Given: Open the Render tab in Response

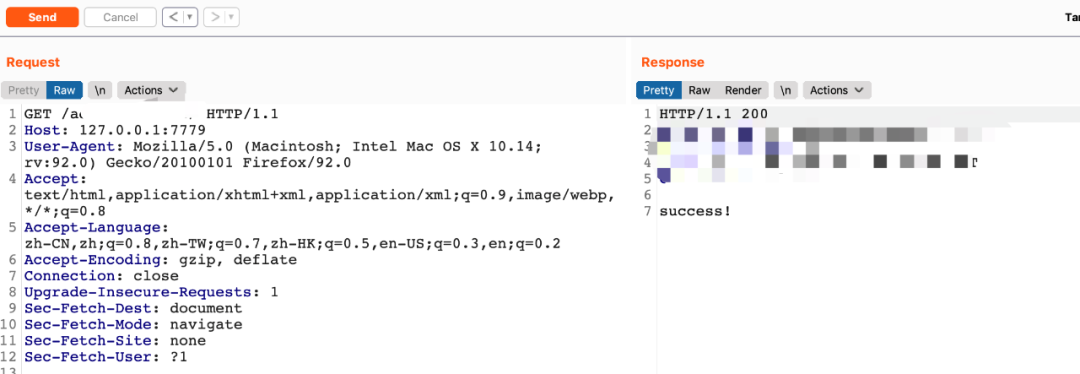Looking at the screenshot, I should (x=743, y=90).
